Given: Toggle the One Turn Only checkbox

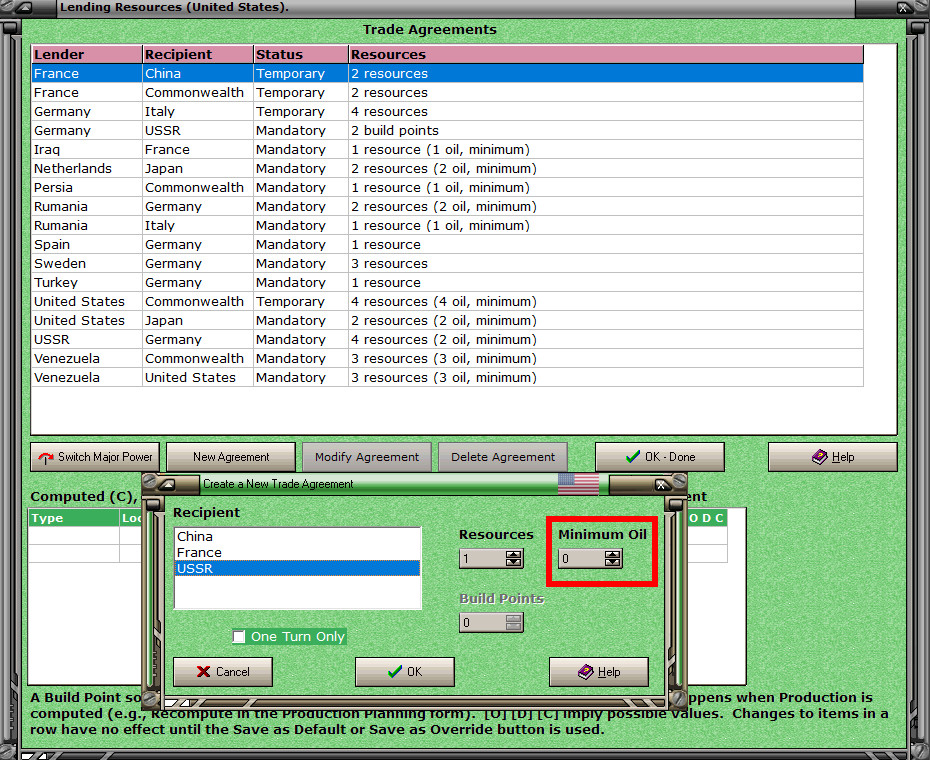Looking at the screenshot, I should pos(238,637).
